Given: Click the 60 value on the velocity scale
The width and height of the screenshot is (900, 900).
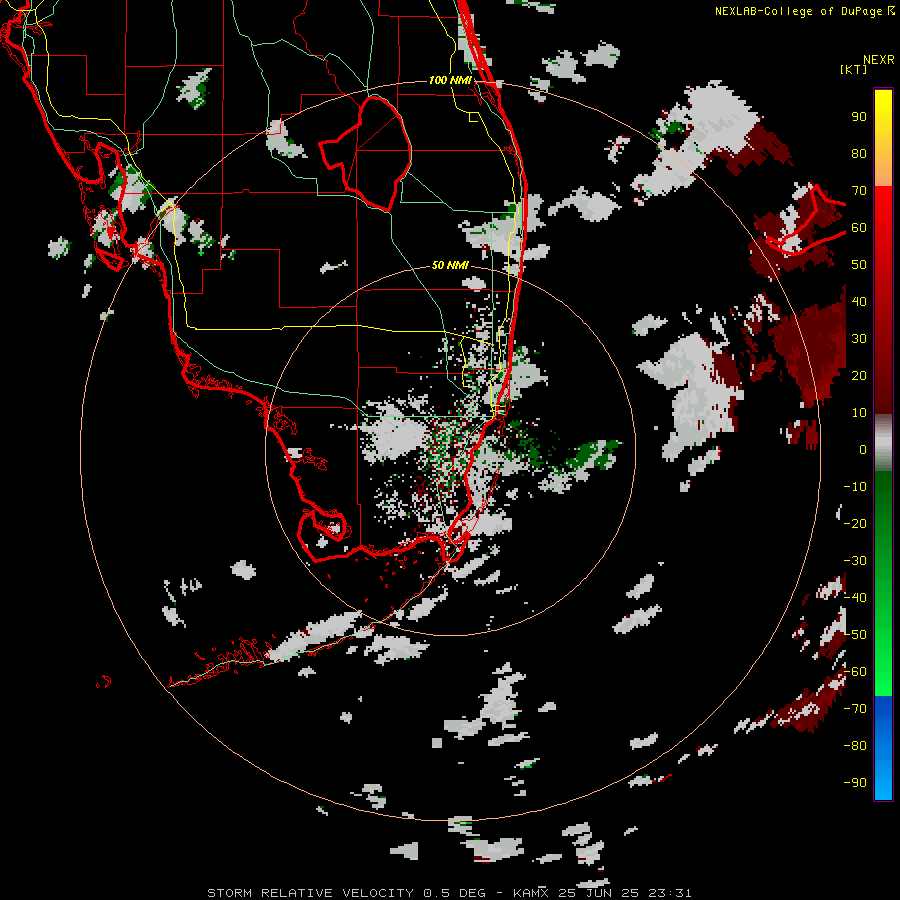Looking at the screenshot, I should [859, 227].
